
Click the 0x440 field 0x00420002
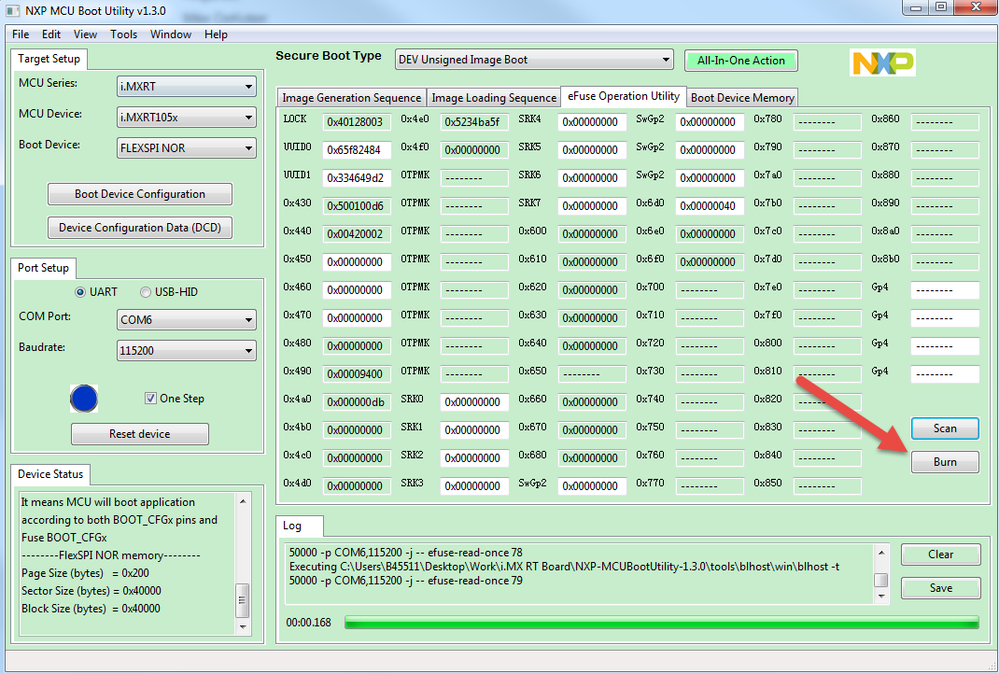(x=357, y=234)
